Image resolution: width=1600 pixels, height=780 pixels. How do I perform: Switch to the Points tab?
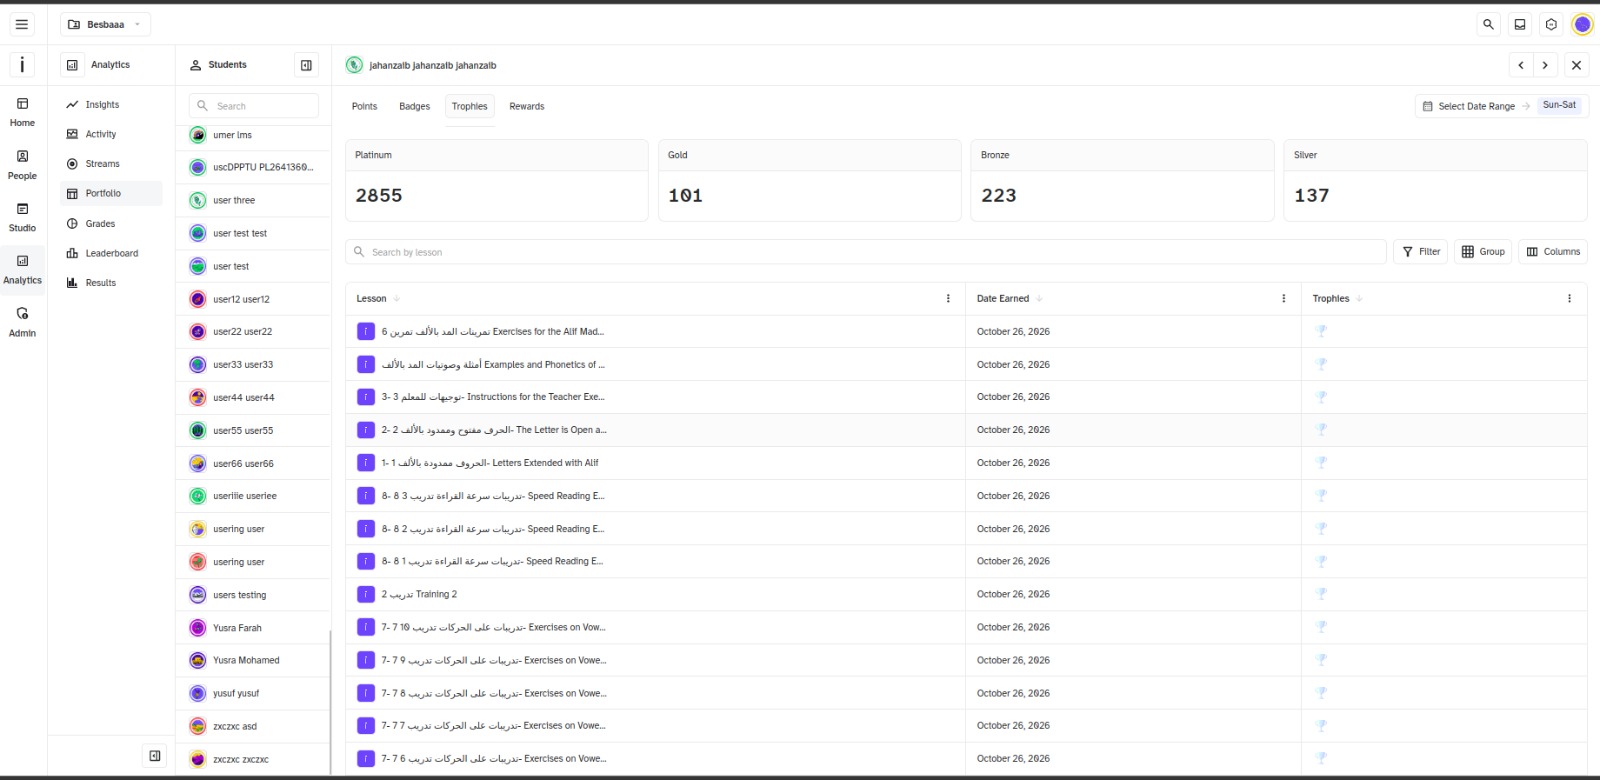pyautogui.click(x=365, y=106)
